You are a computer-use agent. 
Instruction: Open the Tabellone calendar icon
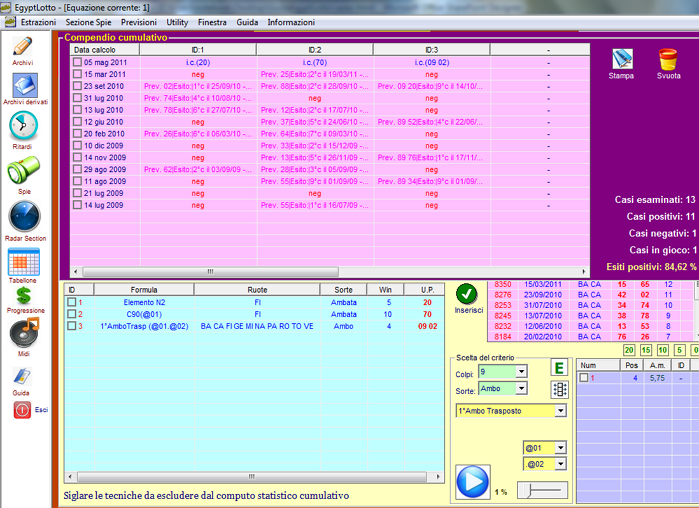(23, 262)
